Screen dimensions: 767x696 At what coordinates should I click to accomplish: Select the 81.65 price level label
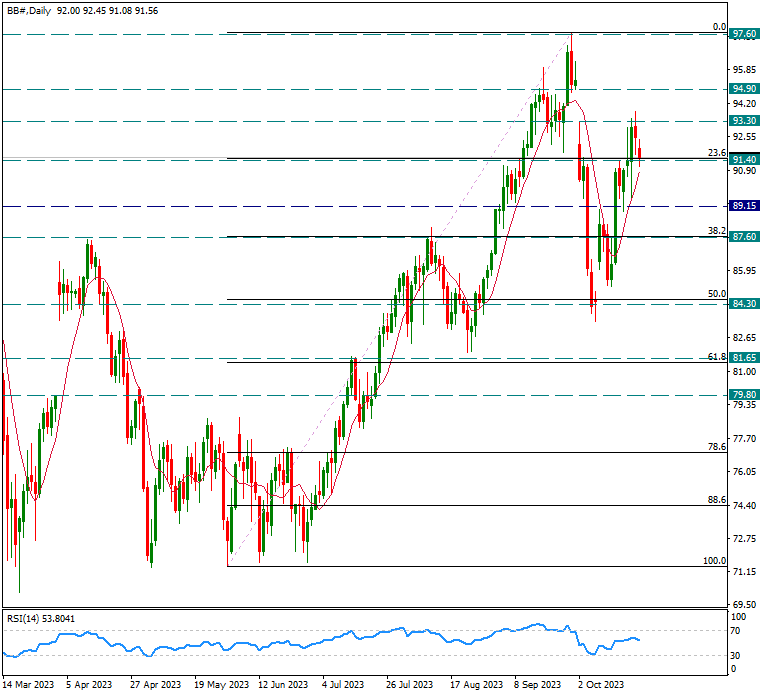[744, 358]
